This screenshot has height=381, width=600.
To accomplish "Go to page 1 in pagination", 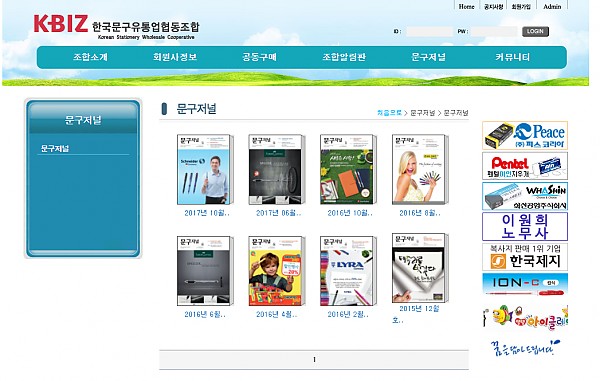I will click(314, 360).
